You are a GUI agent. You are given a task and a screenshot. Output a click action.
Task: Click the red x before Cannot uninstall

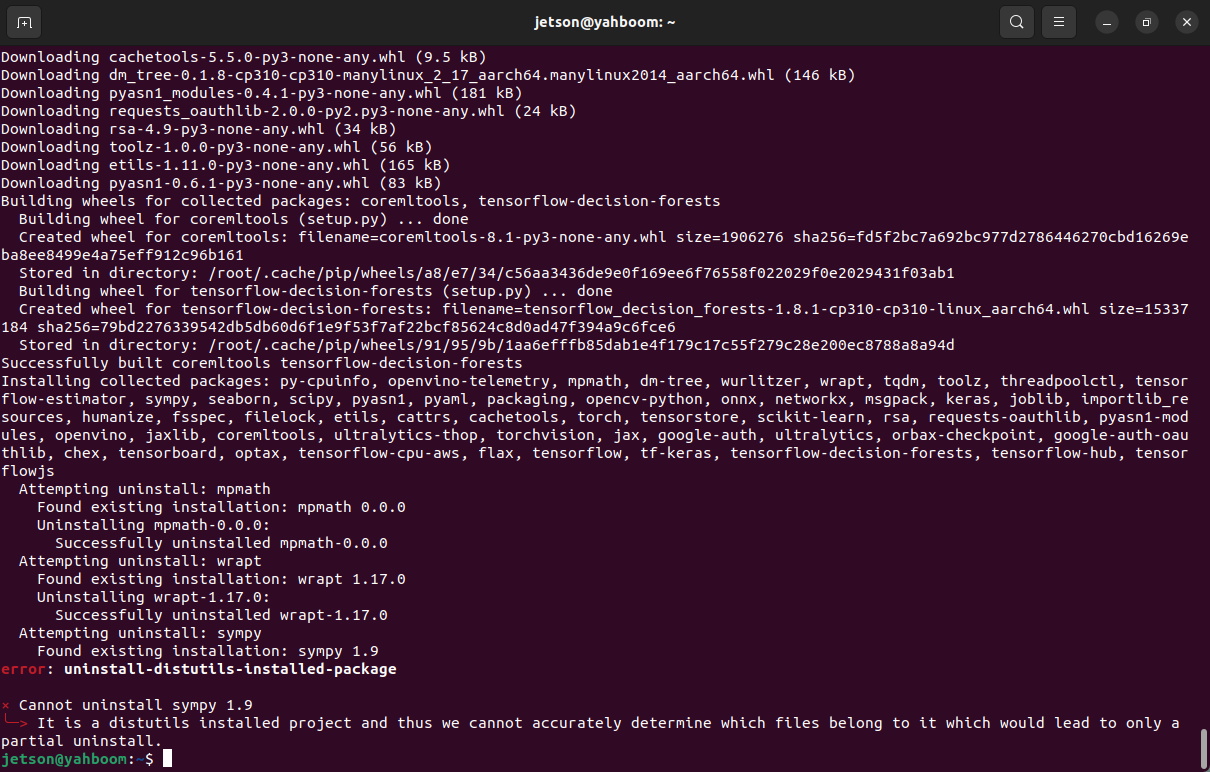(x=6, y=705)
